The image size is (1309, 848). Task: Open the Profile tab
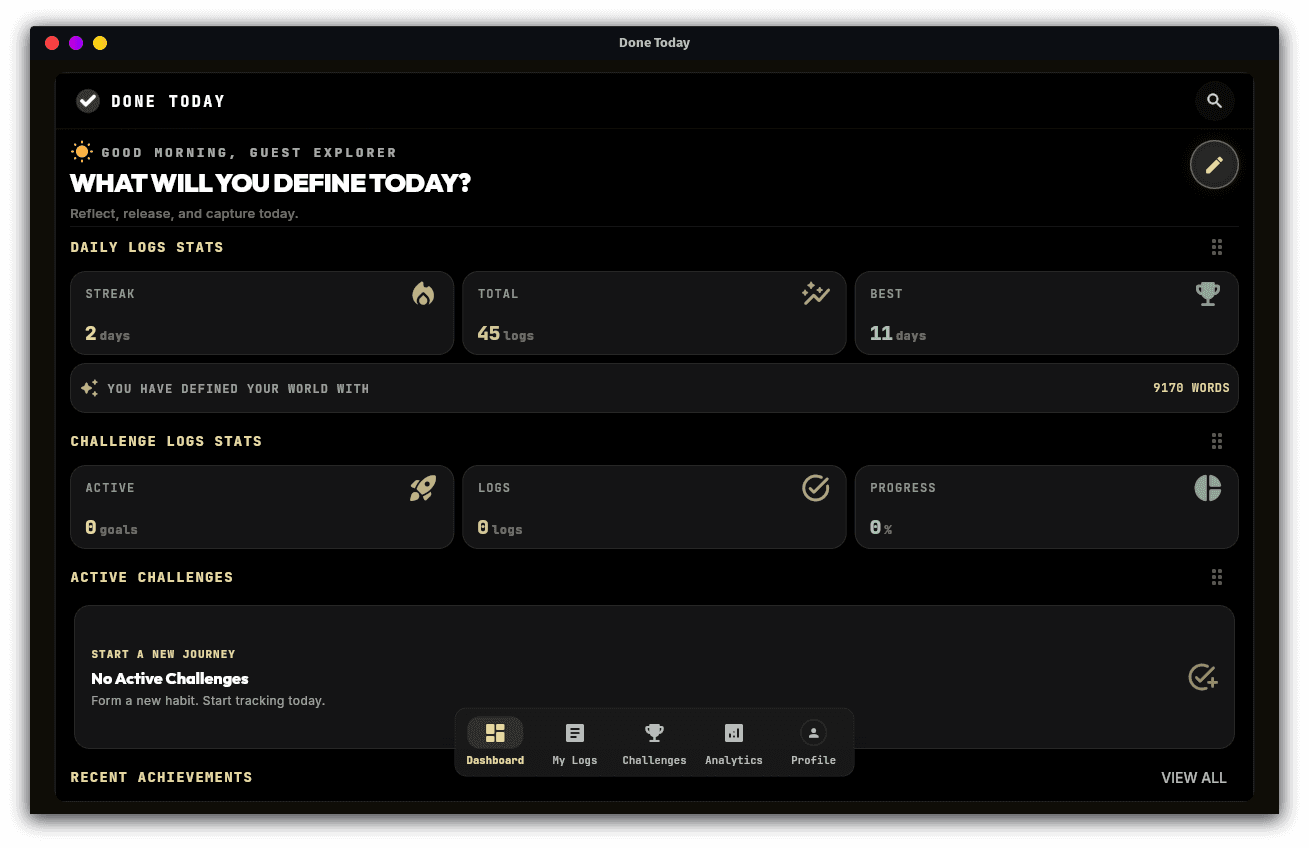814,743
